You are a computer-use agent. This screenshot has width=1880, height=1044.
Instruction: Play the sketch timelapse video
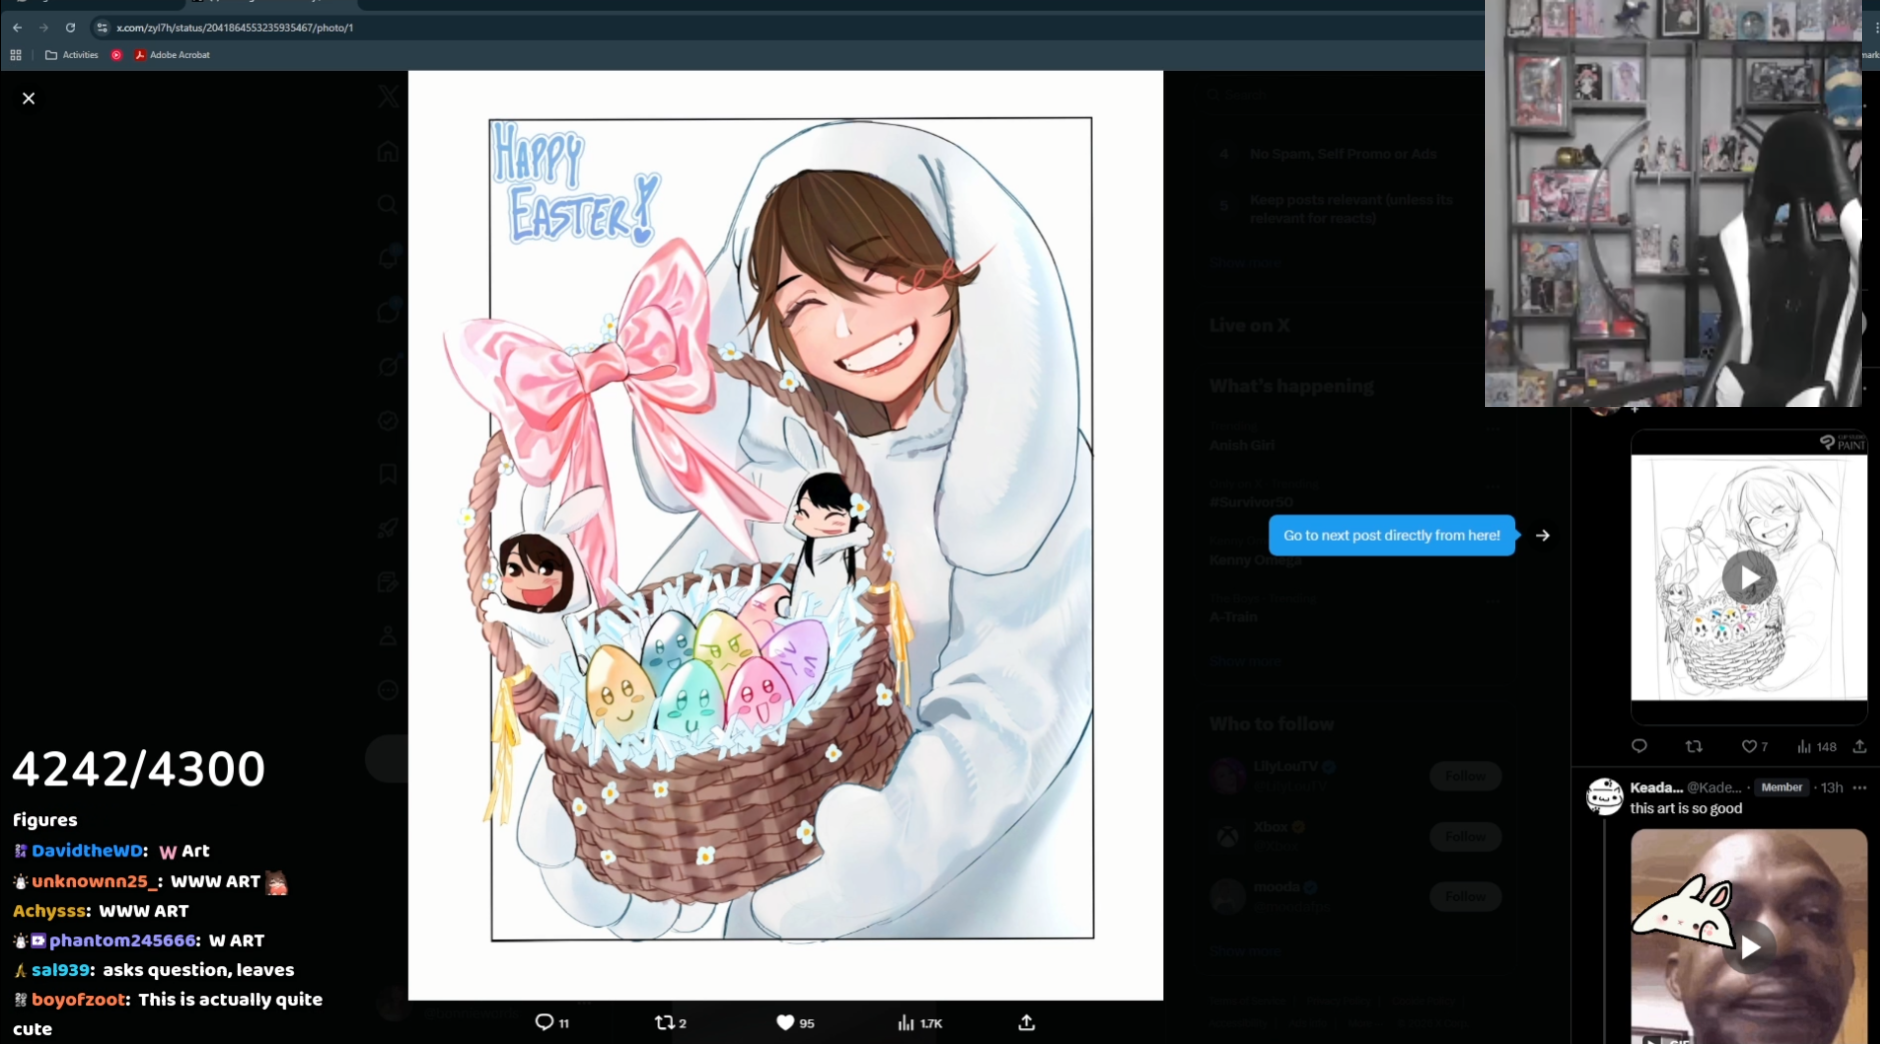point(1748,577)
